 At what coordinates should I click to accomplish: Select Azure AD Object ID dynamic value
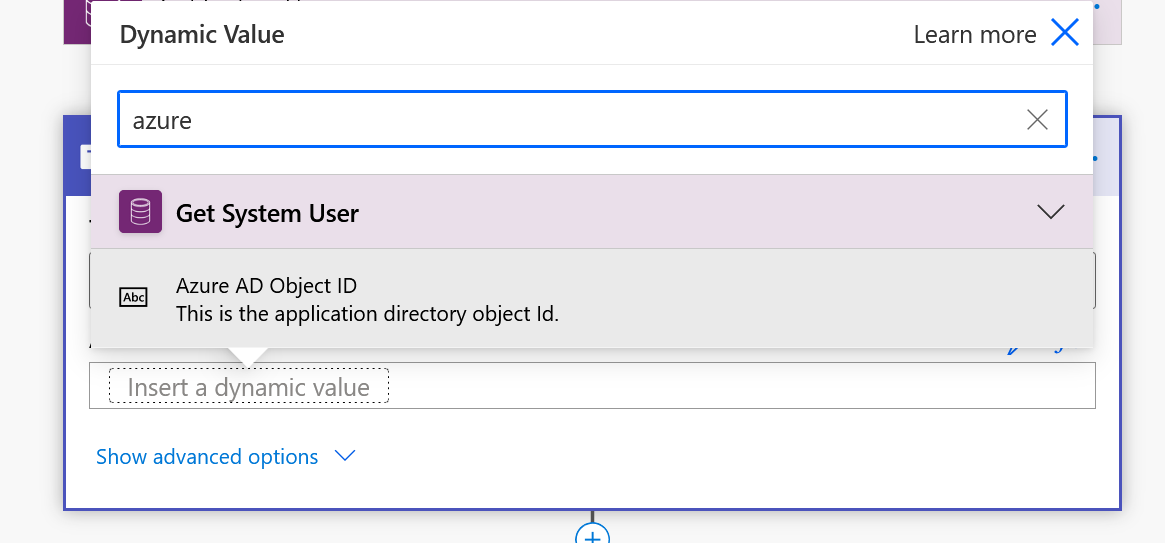tap(266, 286)
